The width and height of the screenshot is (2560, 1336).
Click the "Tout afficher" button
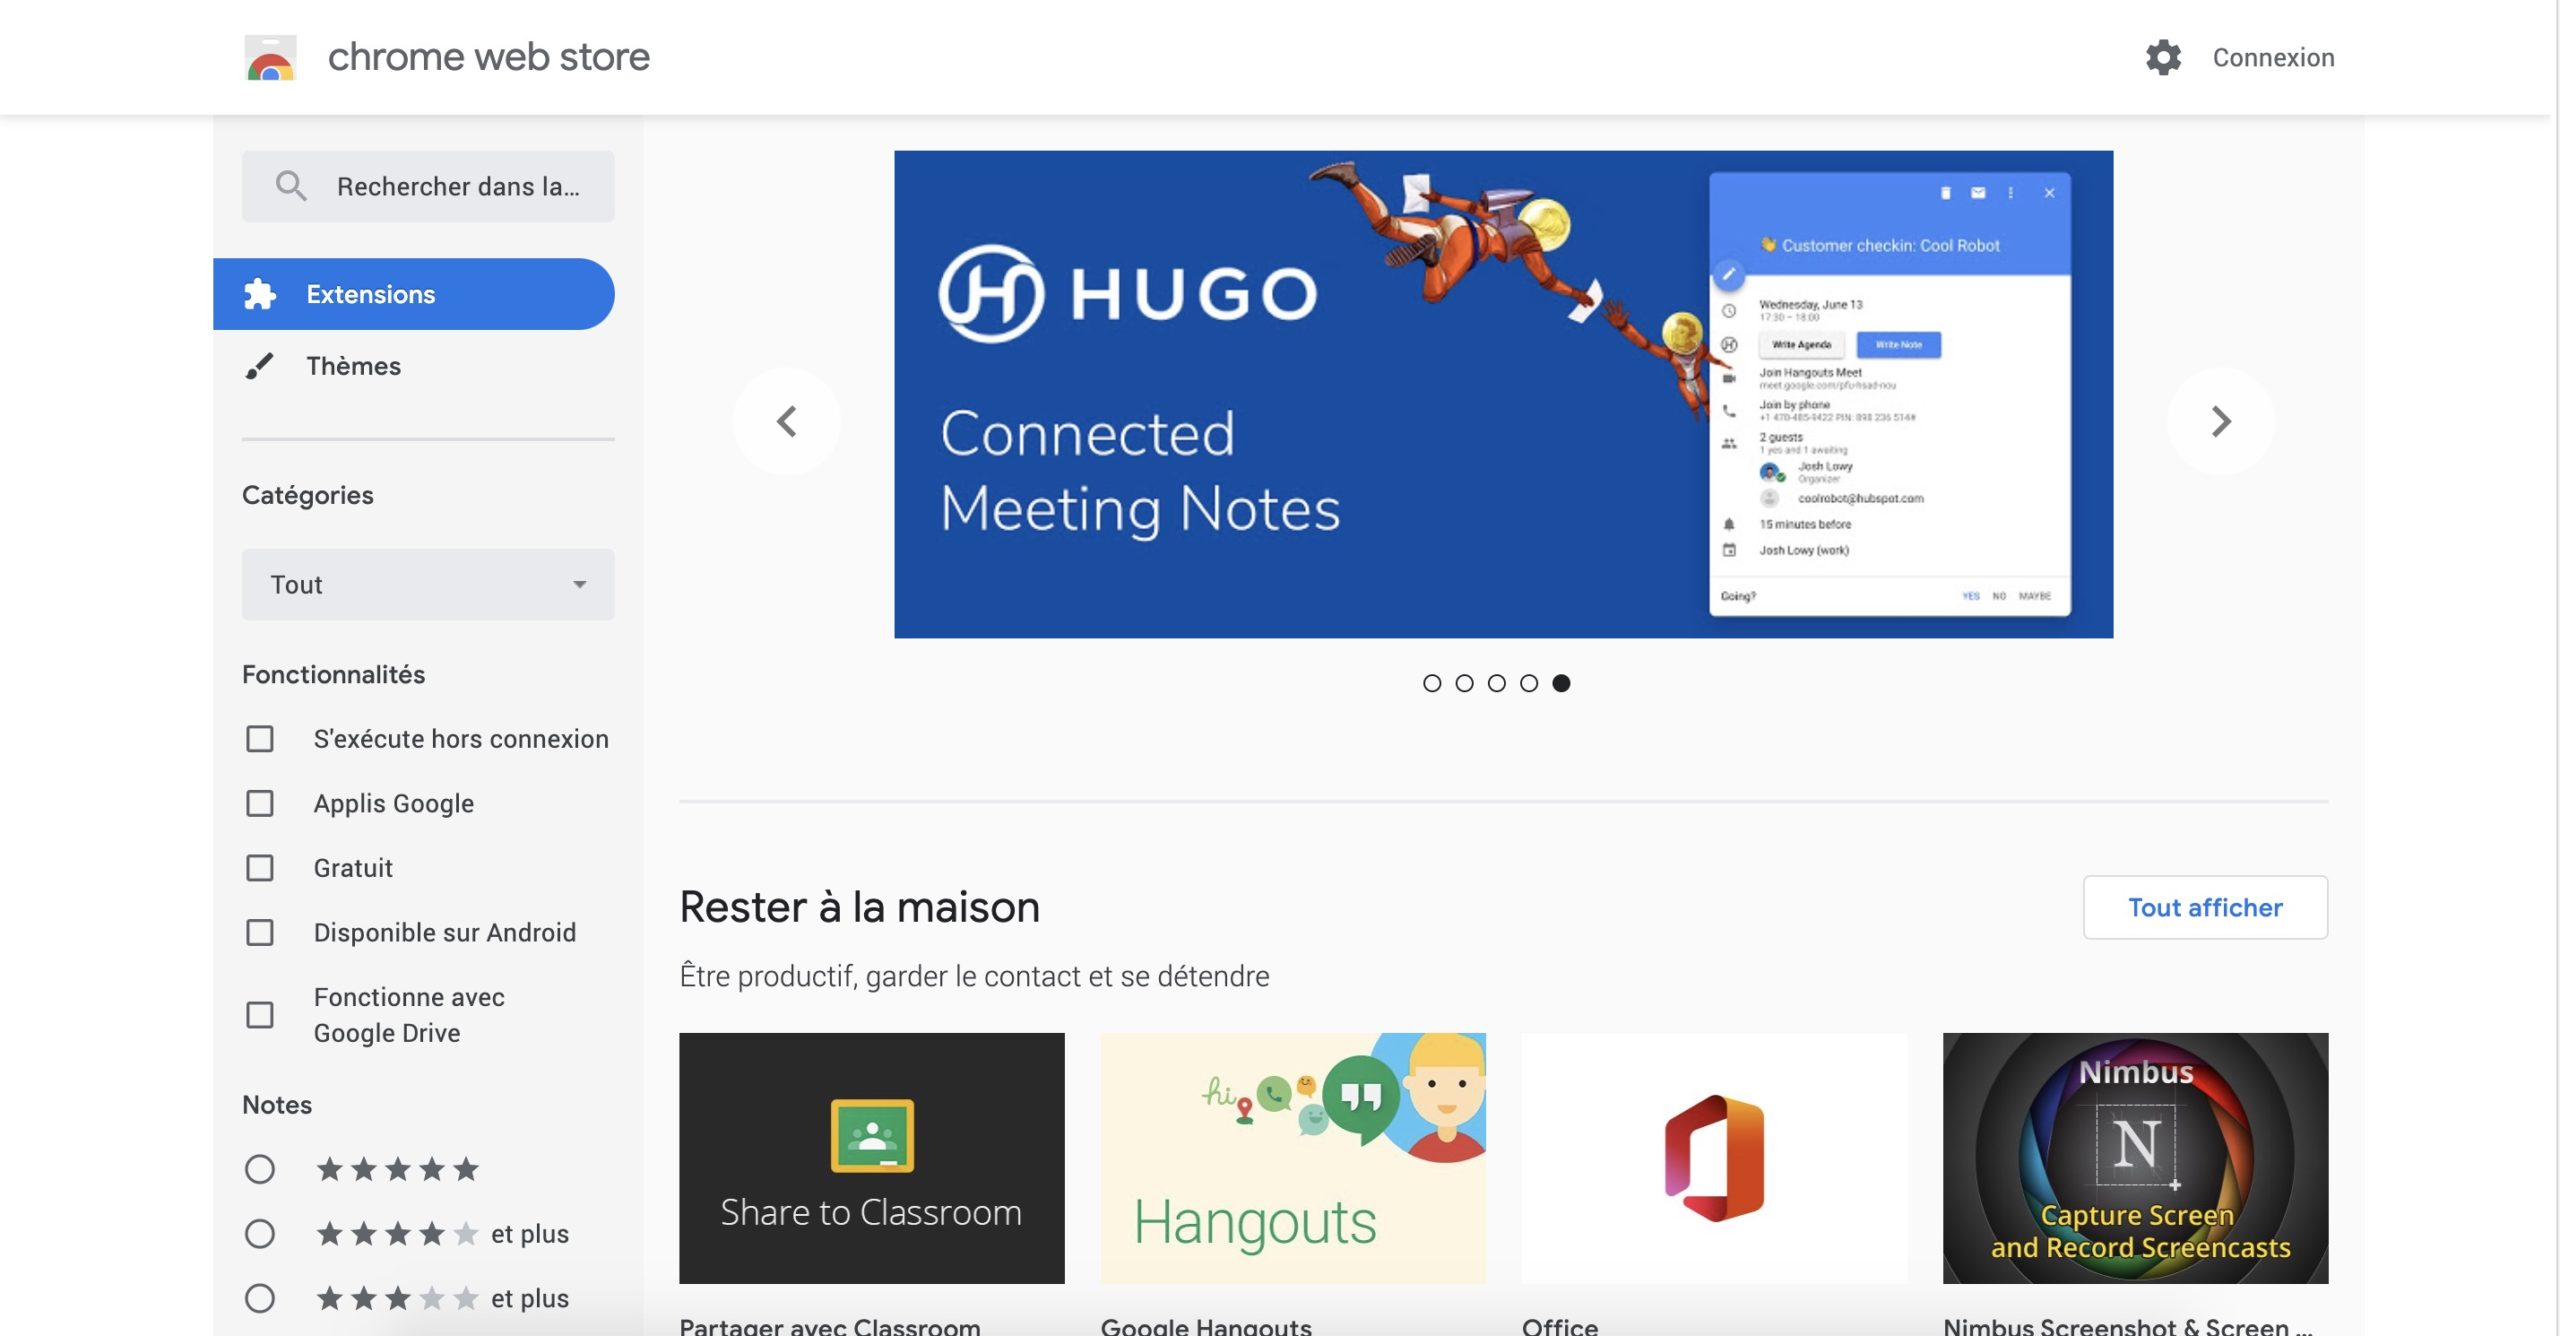pos(2205,907)
